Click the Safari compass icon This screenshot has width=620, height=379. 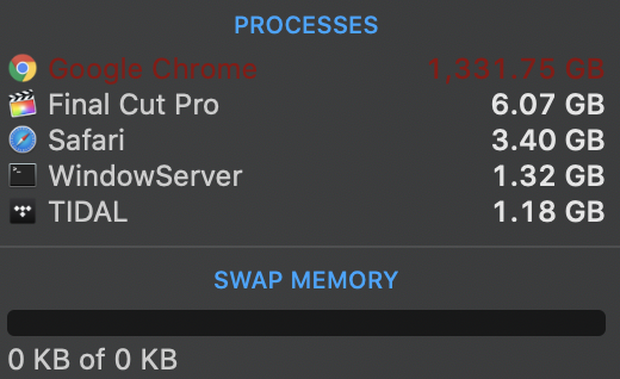pyautogui.click(x=23, y=140)
